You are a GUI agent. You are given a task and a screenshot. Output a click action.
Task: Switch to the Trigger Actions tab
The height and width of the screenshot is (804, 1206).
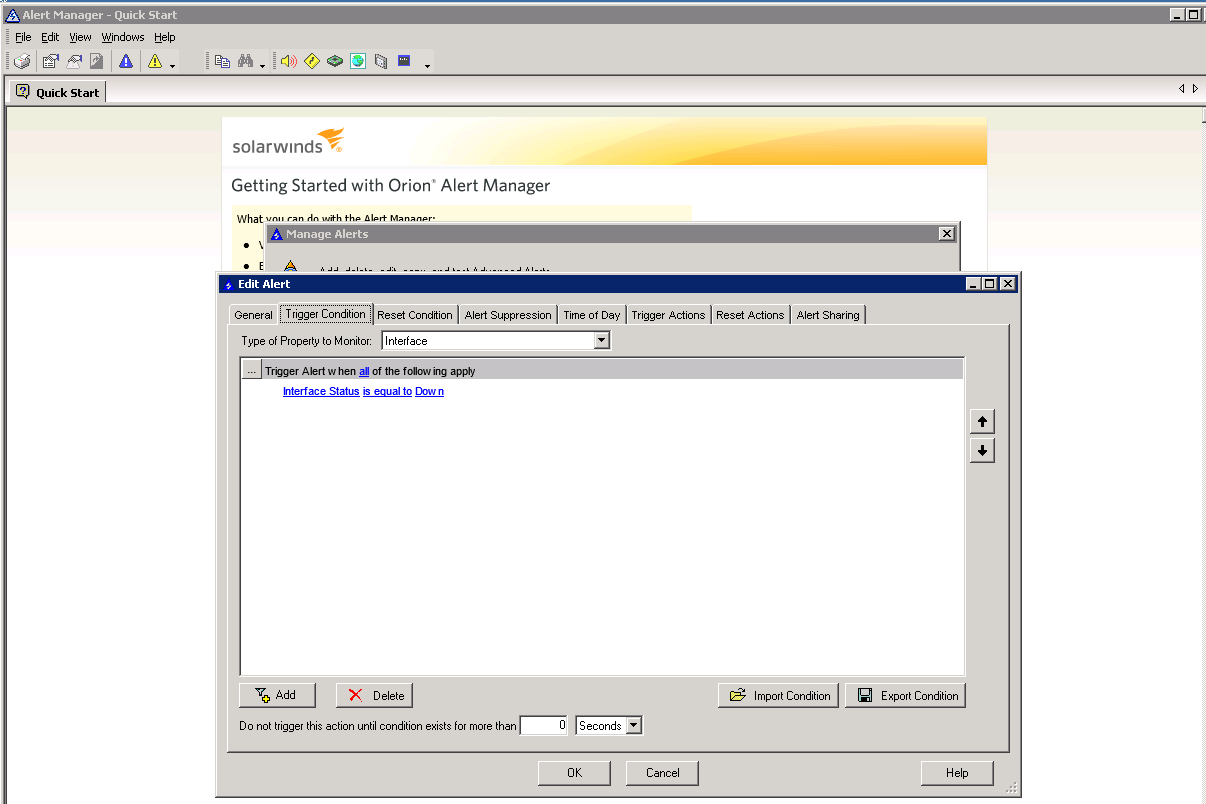668,314
